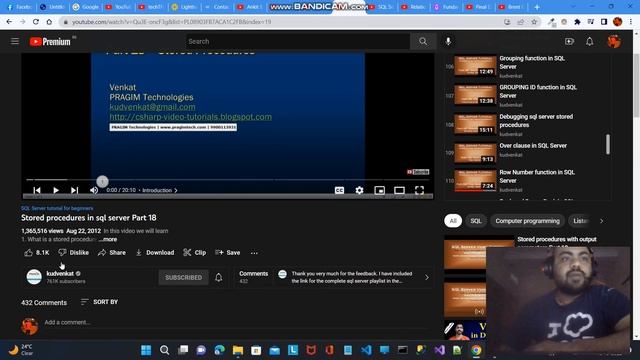Toggle channel notification bell

(x=218, y=278)
